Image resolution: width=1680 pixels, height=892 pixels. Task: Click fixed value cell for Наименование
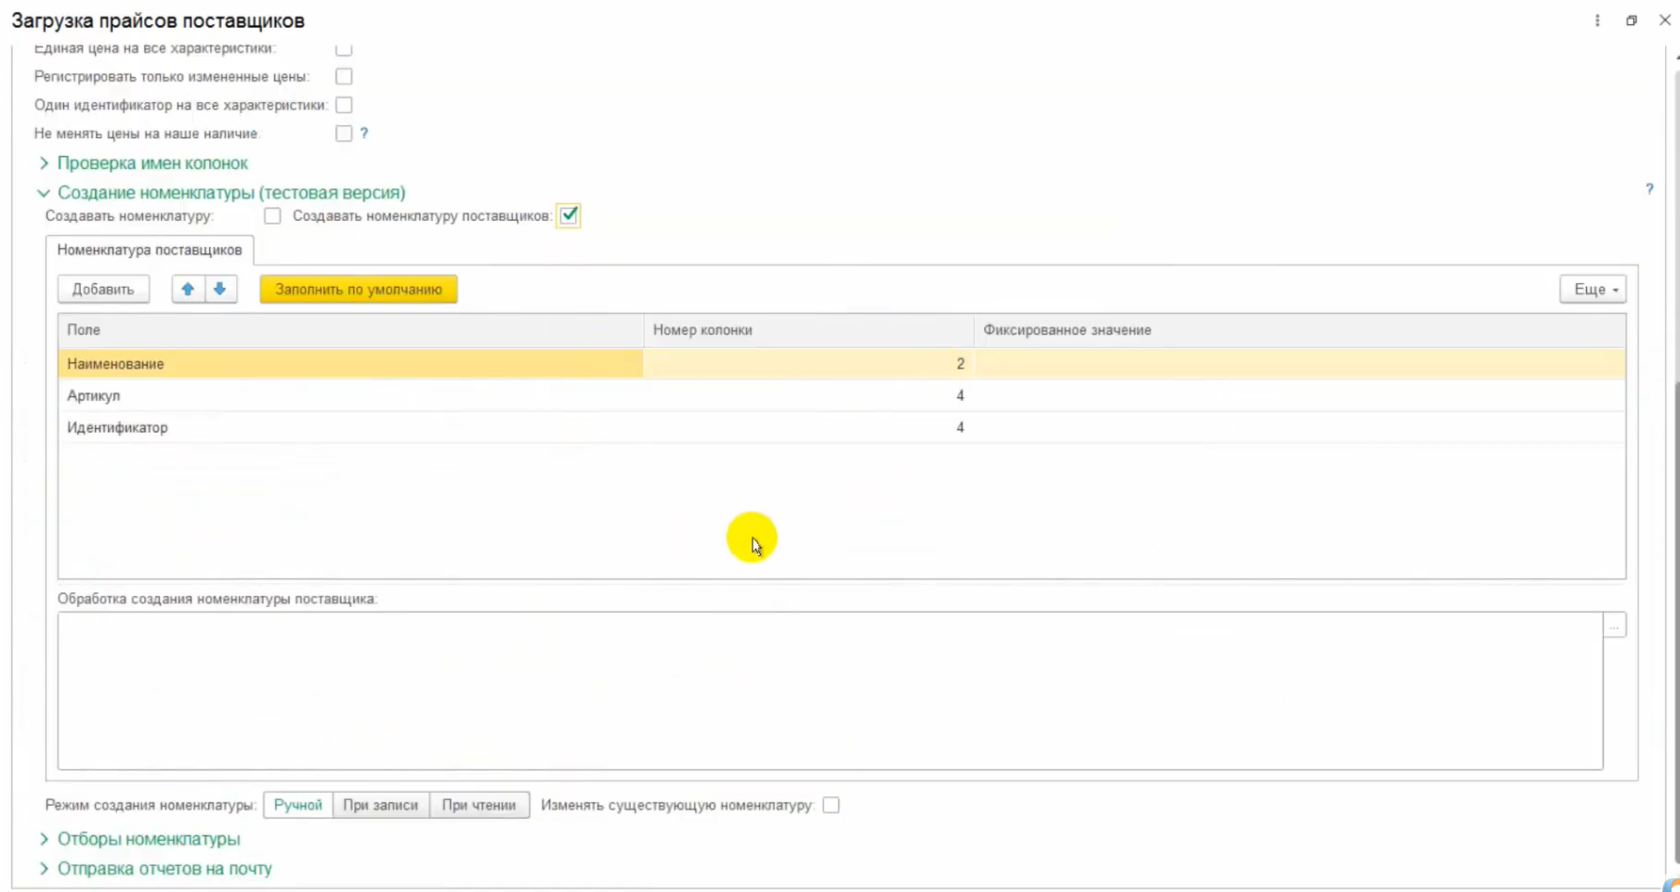coord(1300,364)
